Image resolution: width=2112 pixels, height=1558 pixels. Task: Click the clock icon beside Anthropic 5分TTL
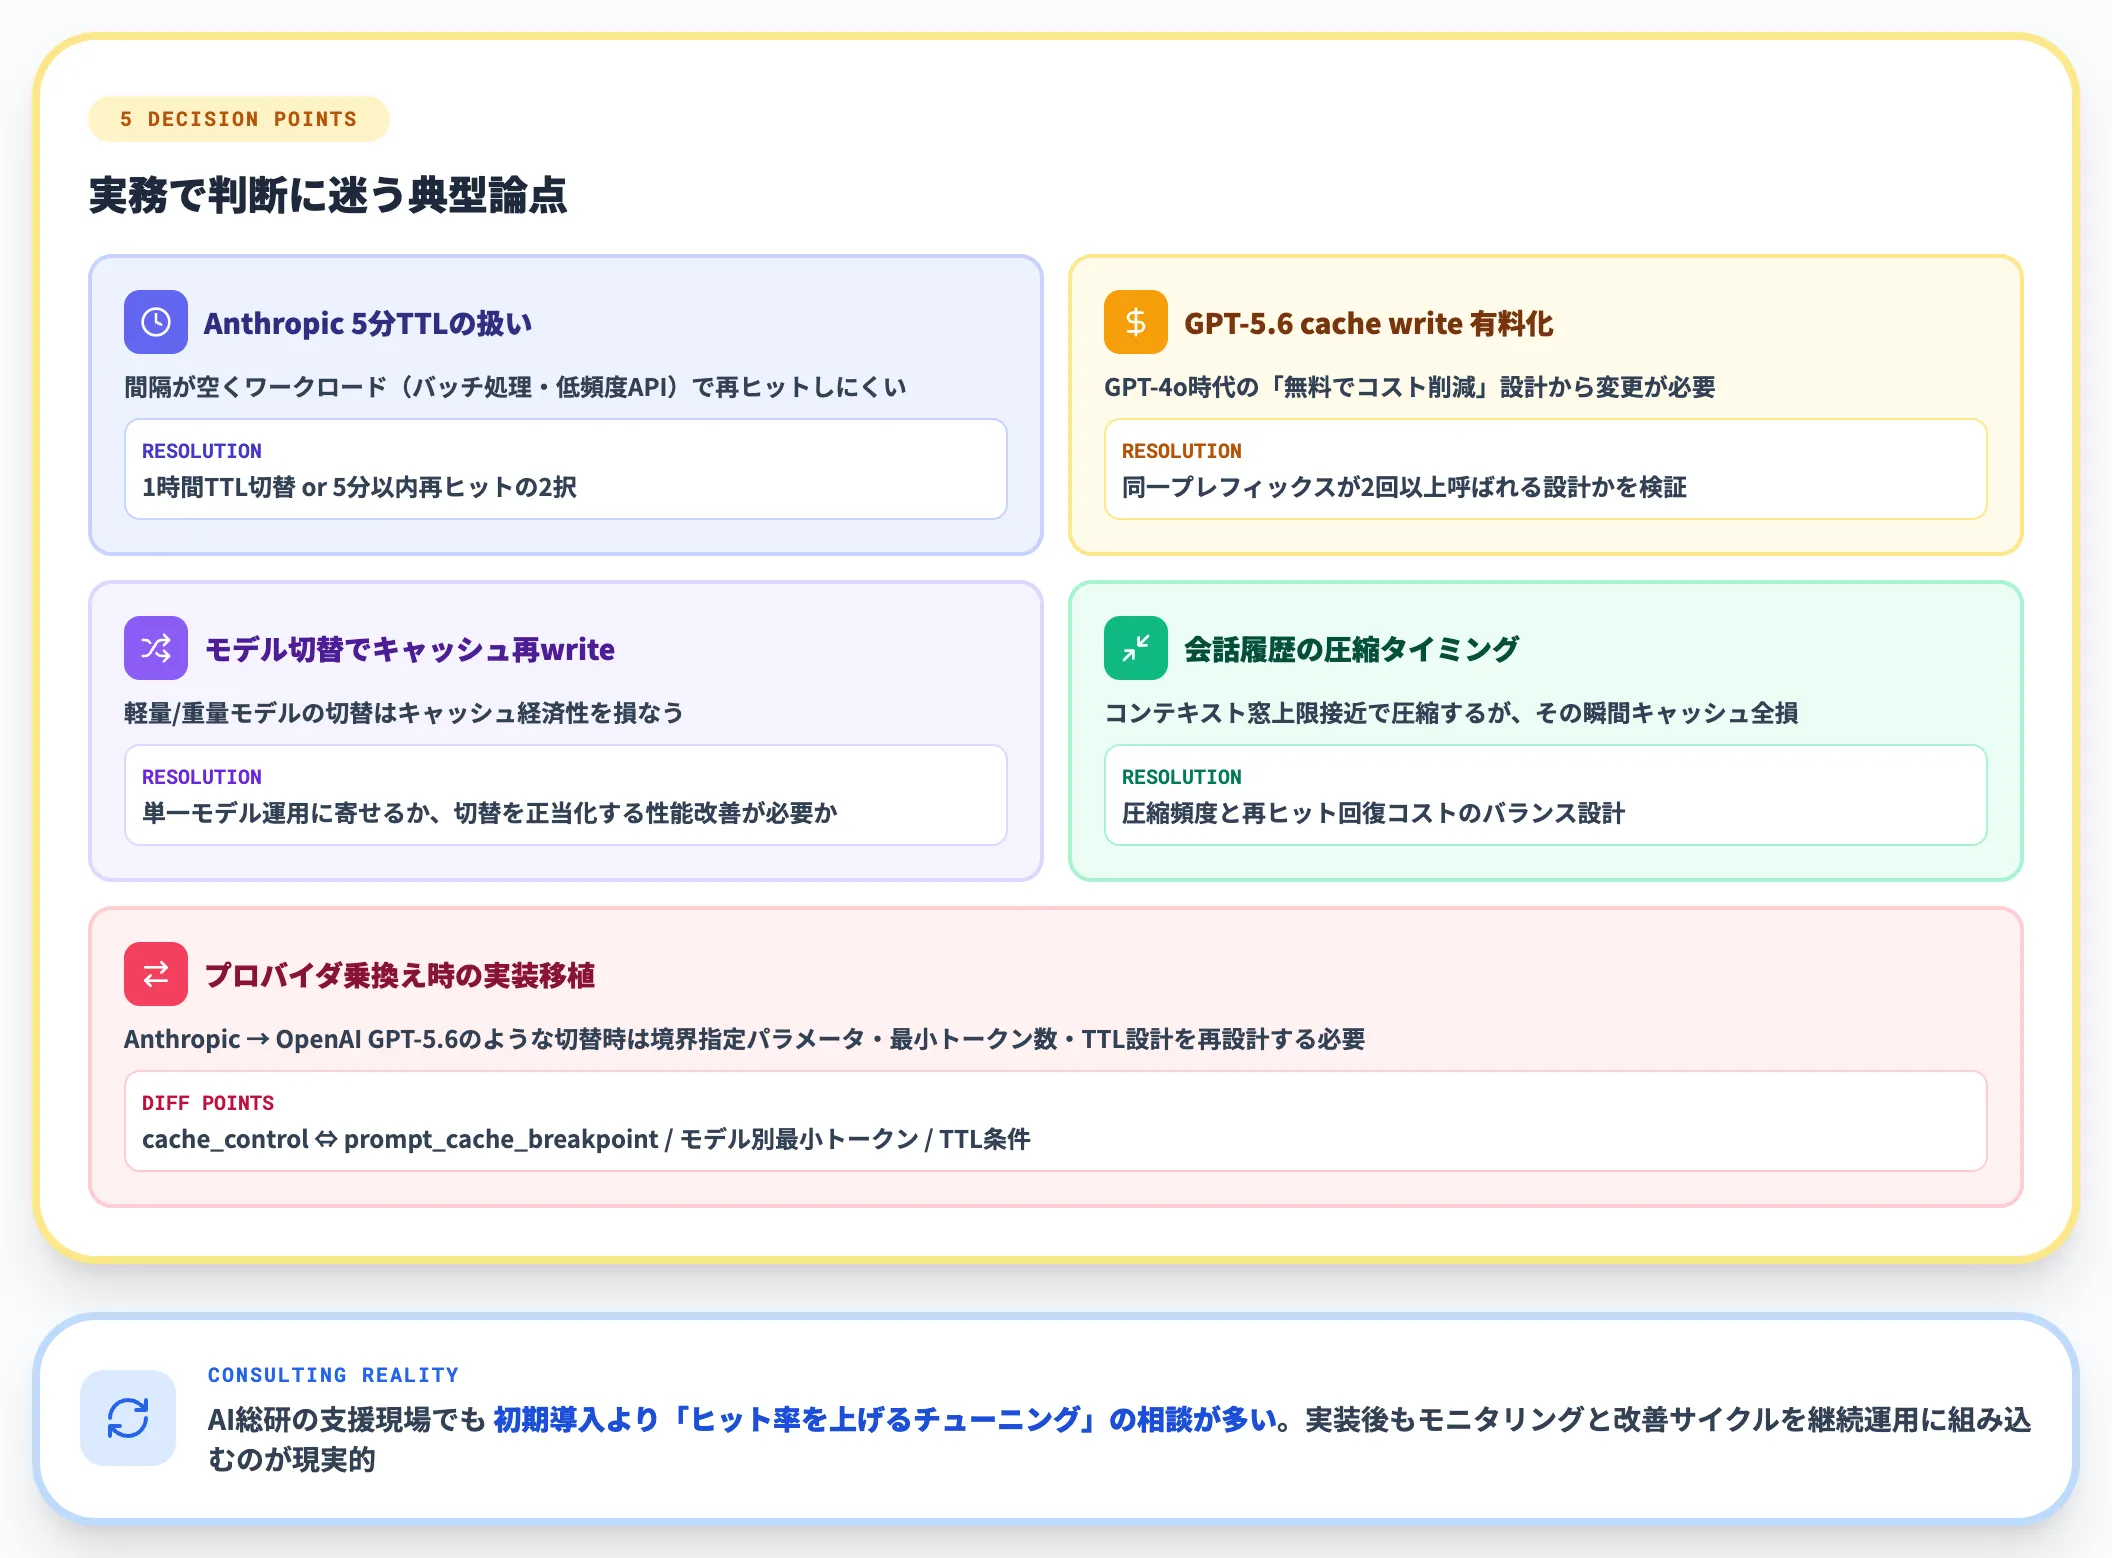(156, 322)
